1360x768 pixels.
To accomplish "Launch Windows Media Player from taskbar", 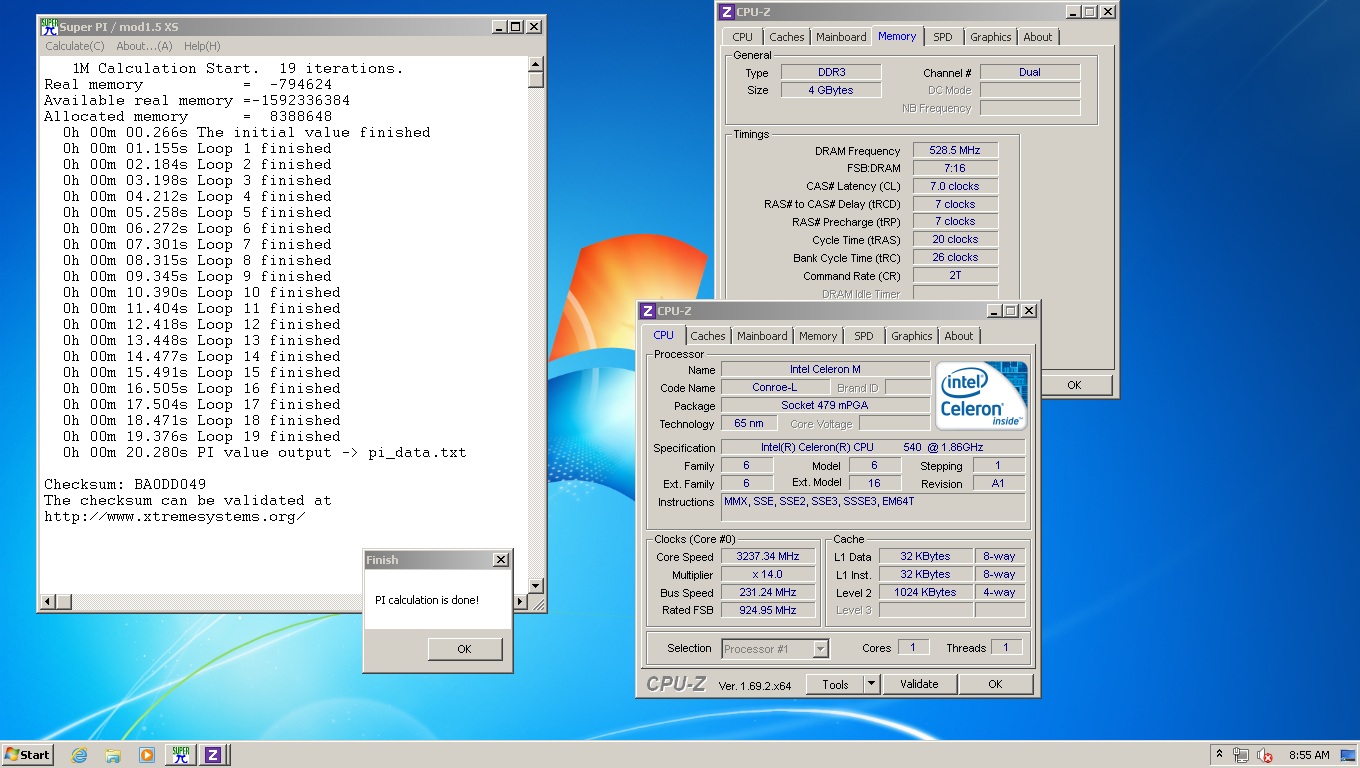I will [146, 755].
